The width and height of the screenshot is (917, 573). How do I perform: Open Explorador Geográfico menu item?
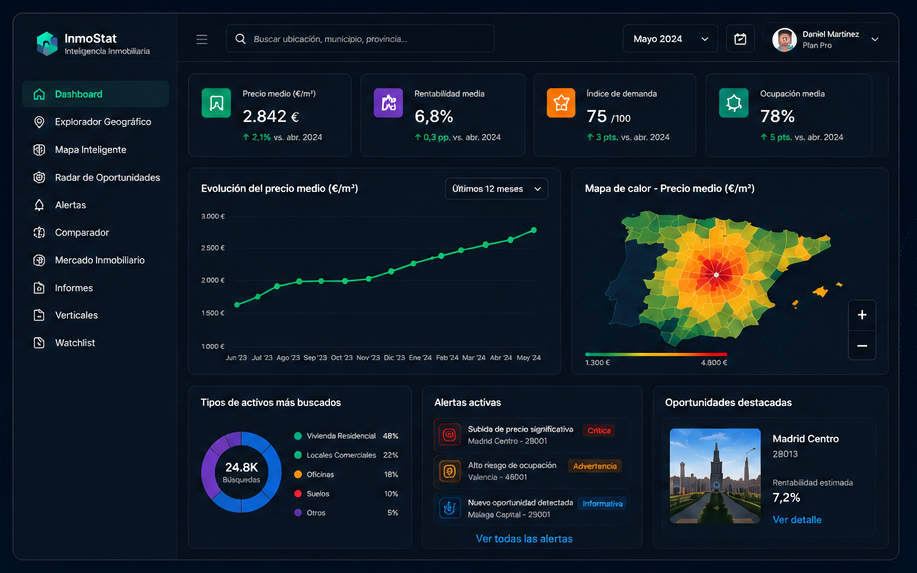(95, 122)
